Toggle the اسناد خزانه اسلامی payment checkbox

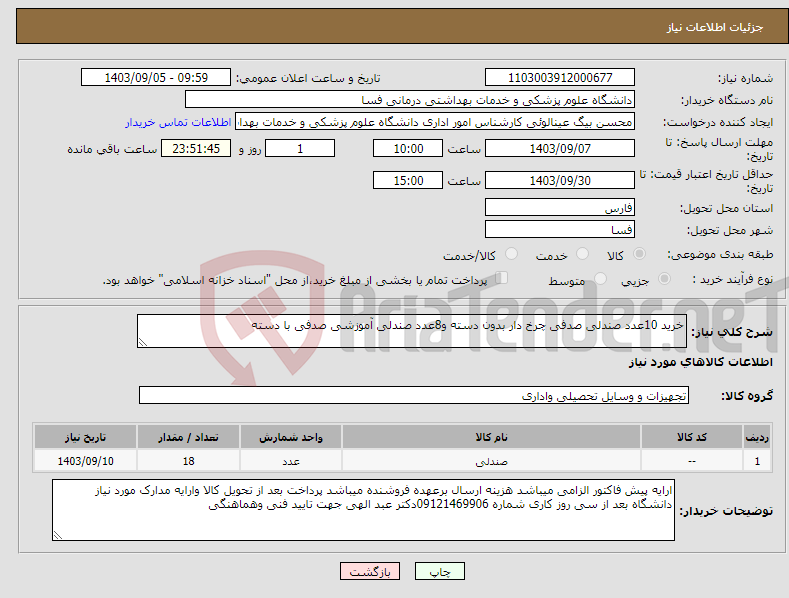pyautogui.click(x=501, y=278)
